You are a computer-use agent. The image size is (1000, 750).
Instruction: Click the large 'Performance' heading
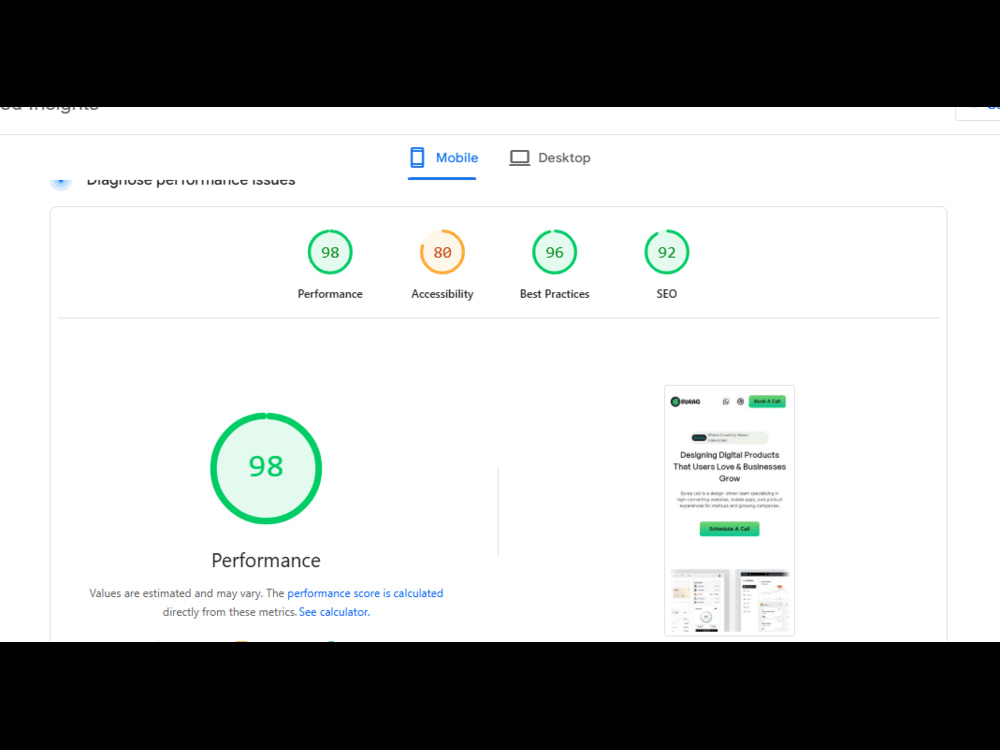pos(266,560)
